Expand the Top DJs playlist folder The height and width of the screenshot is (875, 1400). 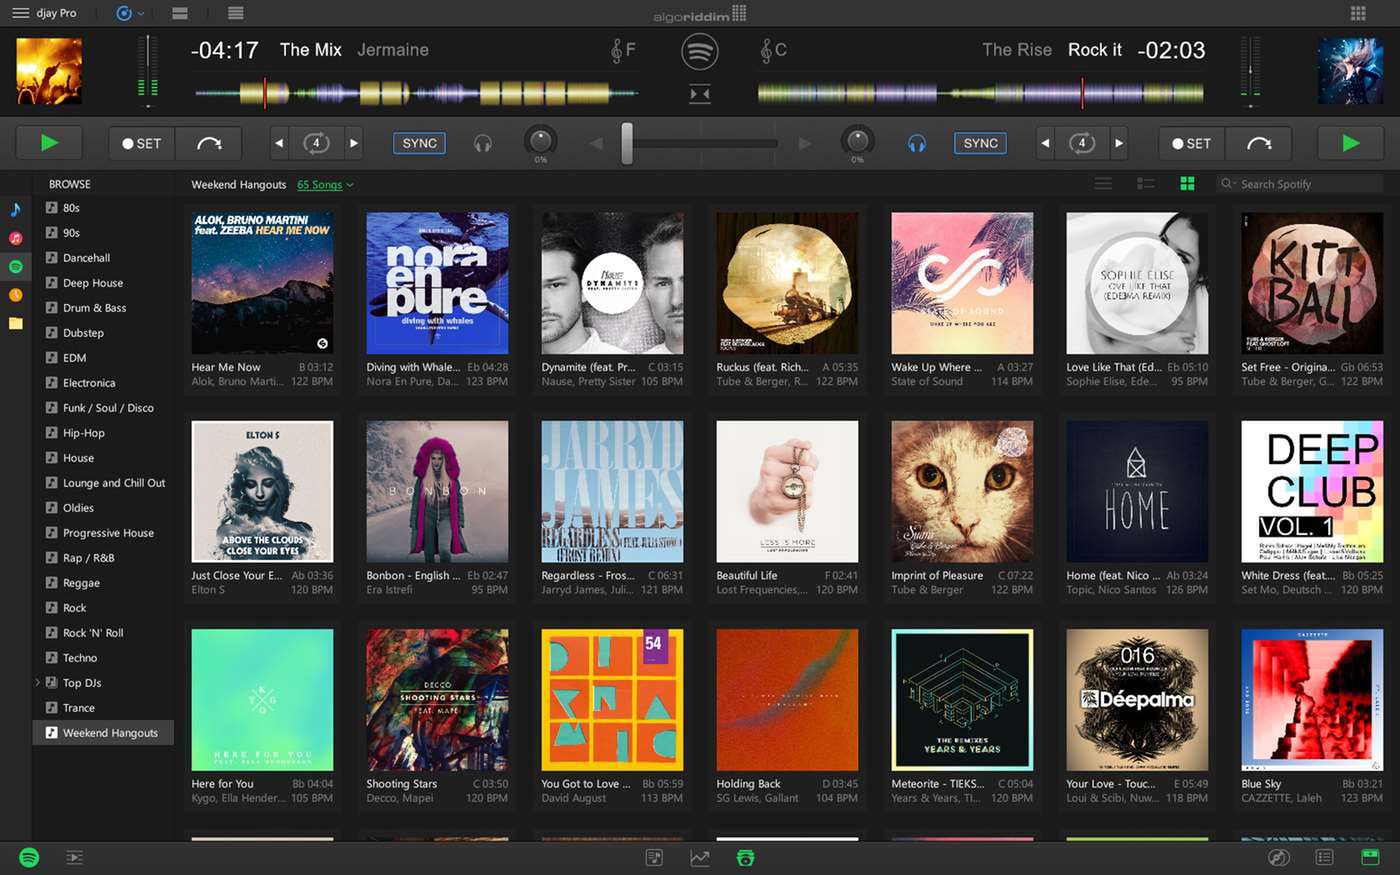[38, 683]
